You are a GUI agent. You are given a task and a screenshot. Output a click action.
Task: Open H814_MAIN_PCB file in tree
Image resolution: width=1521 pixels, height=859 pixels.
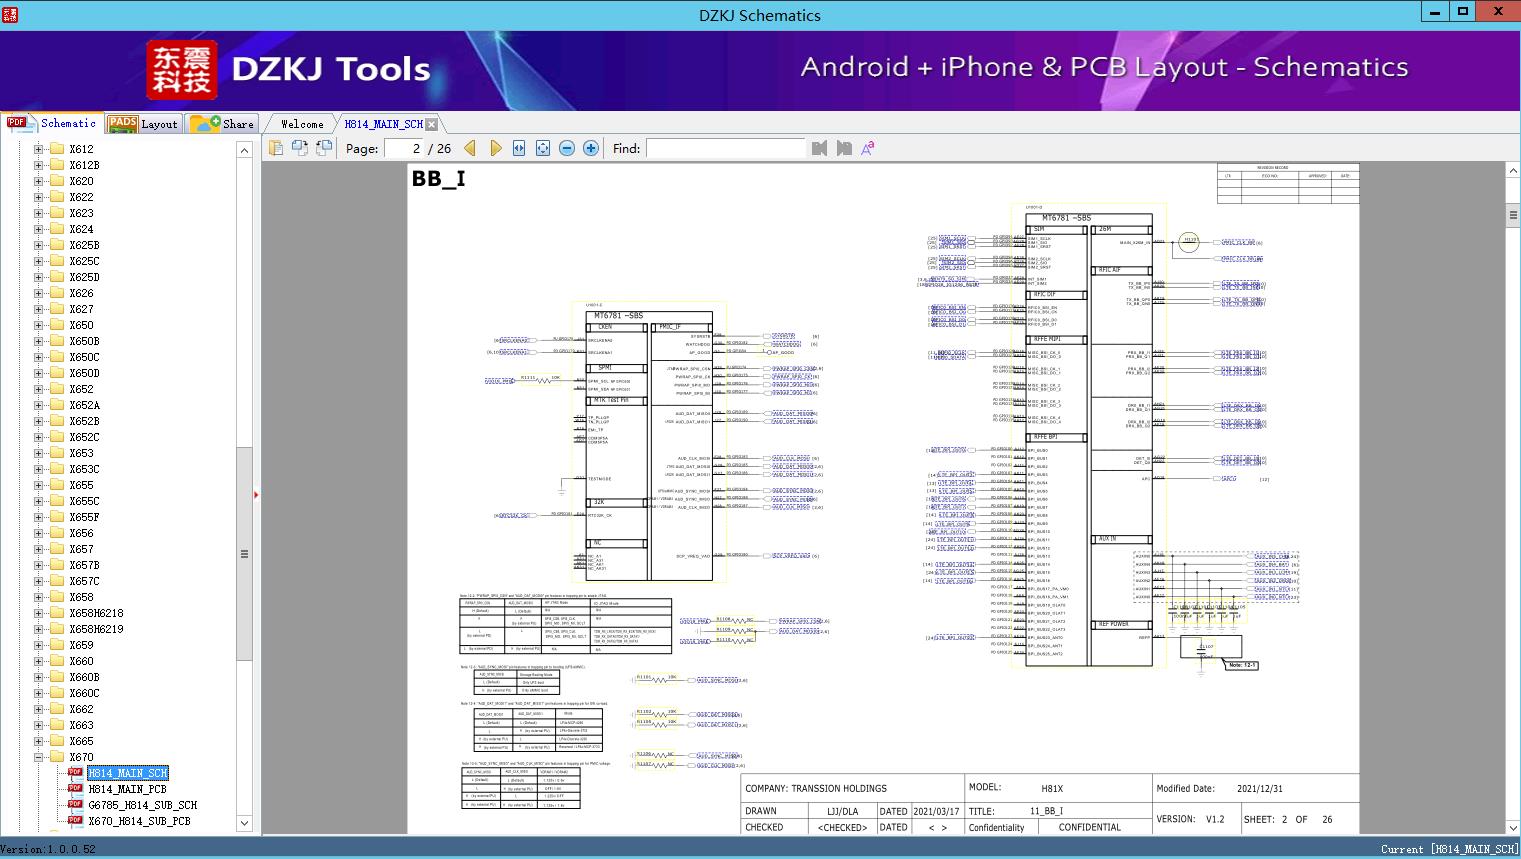pyautogui.click(x=127, y=789)
